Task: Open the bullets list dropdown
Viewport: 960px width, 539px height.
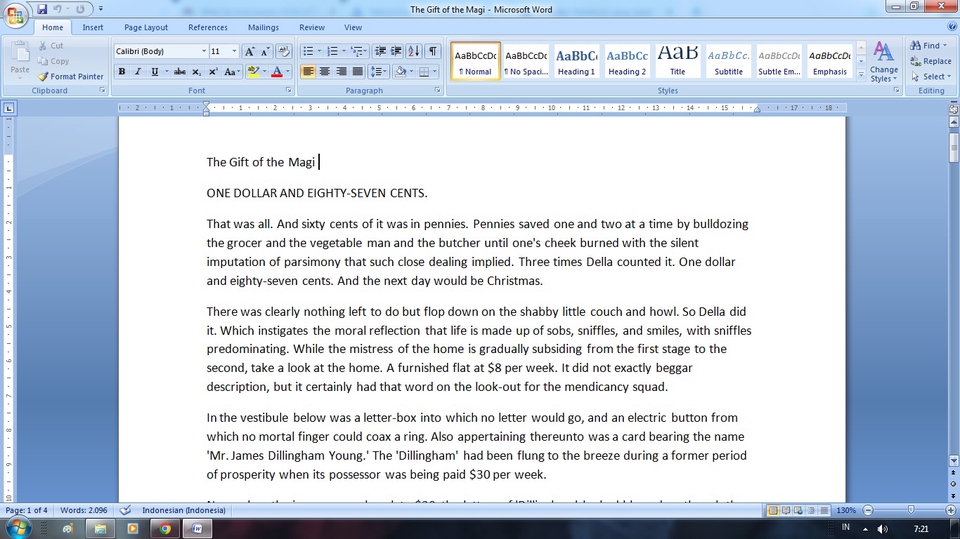Action: (319, 51)
